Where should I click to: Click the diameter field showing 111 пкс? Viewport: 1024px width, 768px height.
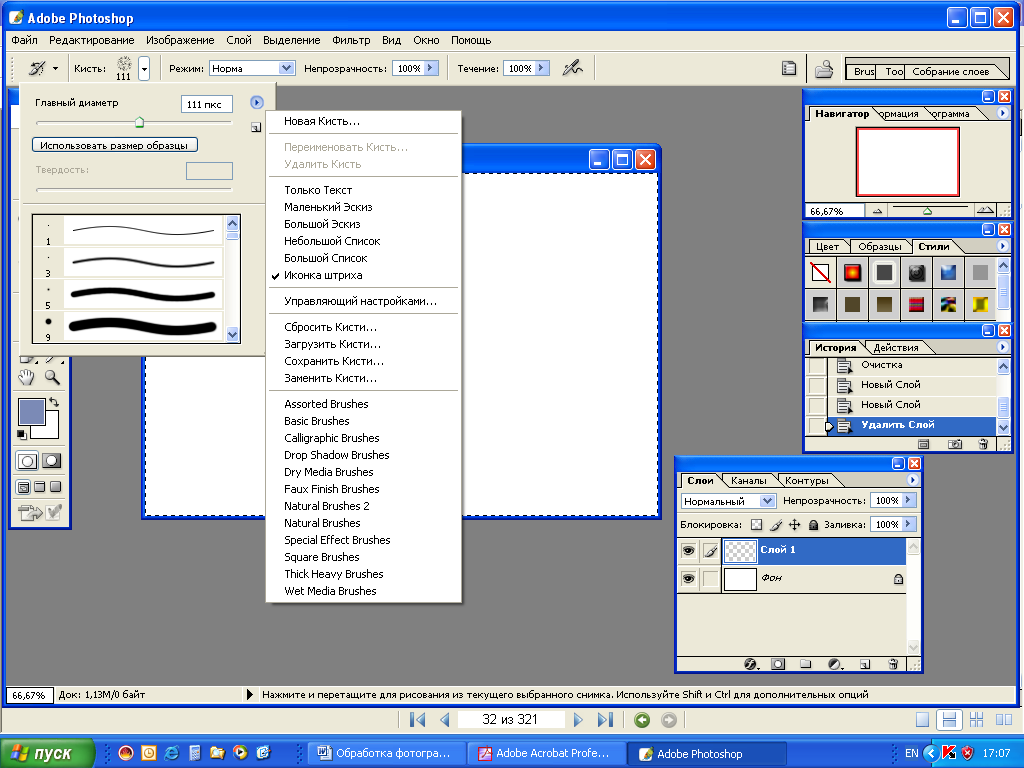(x=206, y=104)
